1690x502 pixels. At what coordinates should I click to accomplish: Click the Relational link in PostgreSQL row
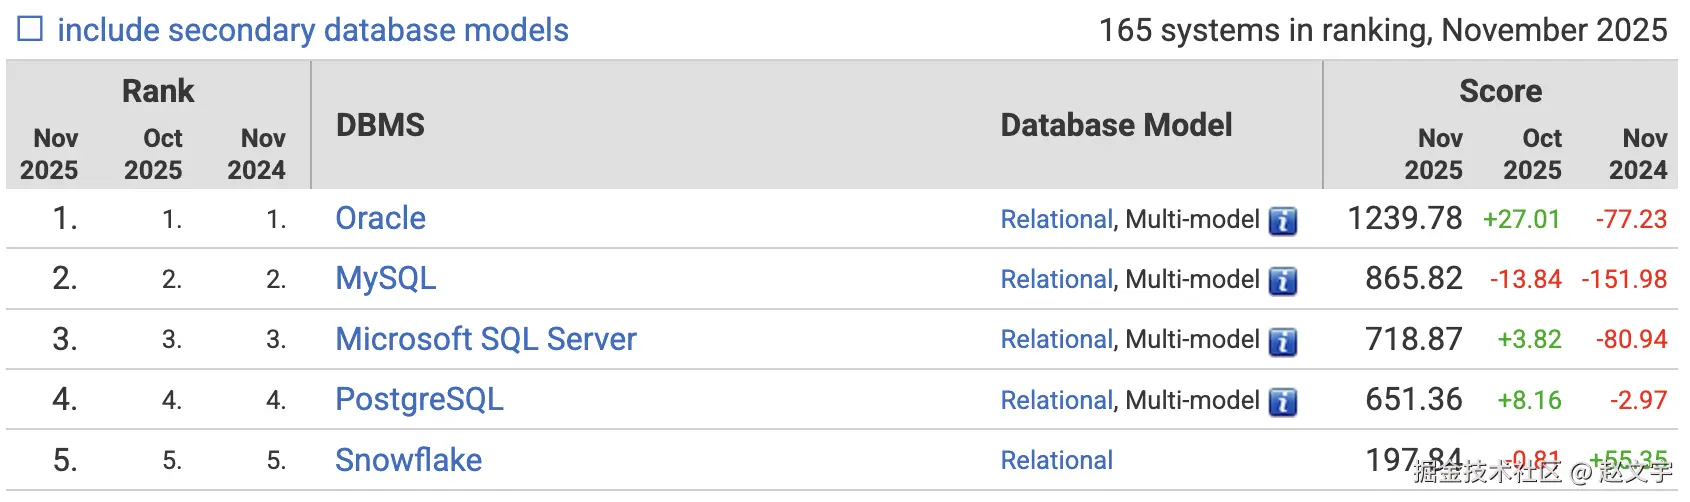tap(1056, 401)
